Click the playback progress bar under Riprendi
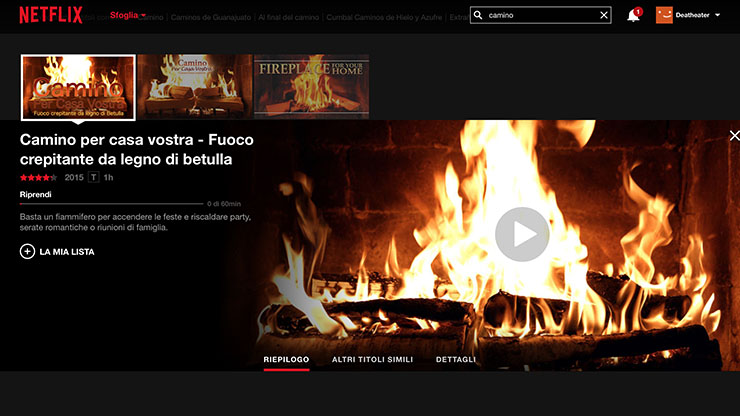This screenshot has height=416, width=740. [110, 204]
